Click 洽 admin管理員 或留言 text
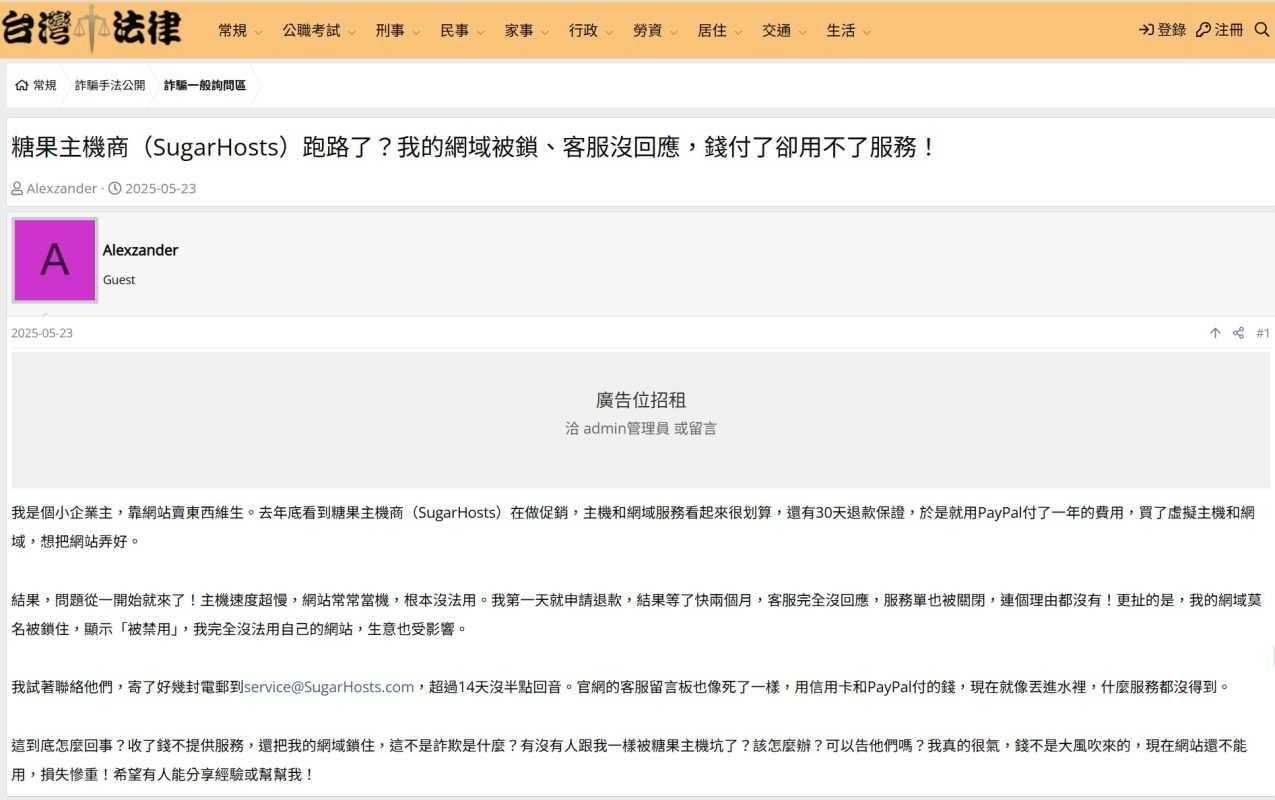Image resolution: width=1275 pixels, height=800 pixels. [641, 428]
